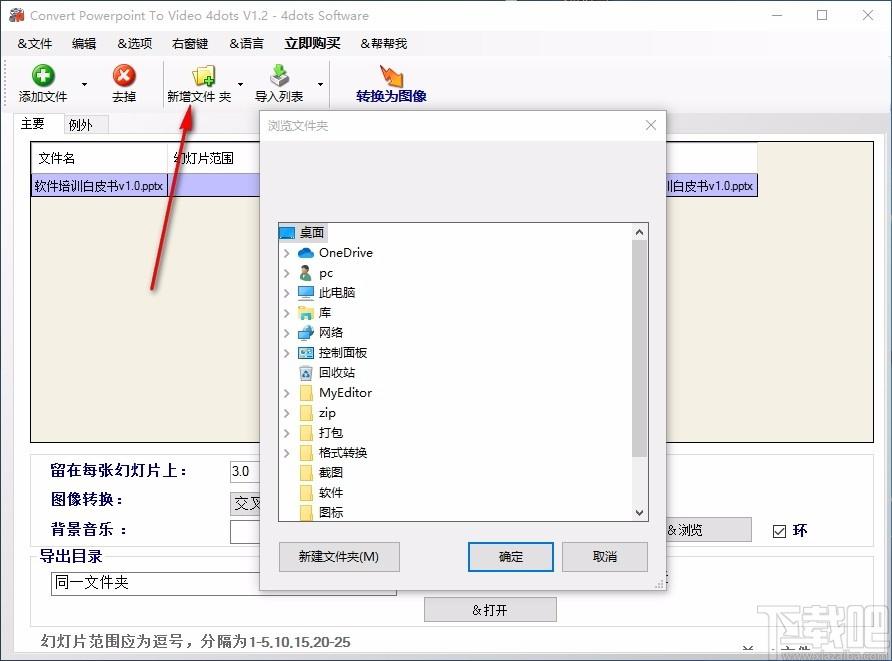This screenshot has height=661, width=892.
Task: Expand the 格式转换 folder
Action: pyautogui.click(x=287, y=453)
